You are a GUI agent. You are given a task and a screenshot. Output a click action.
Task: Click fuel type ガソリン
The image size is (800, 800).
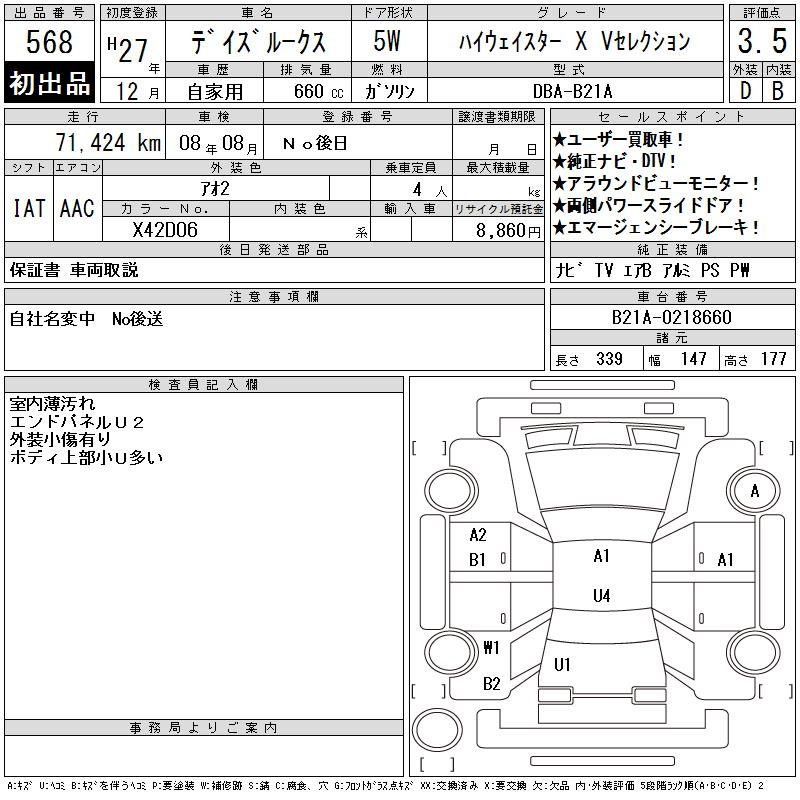click(x=389, y=92)
